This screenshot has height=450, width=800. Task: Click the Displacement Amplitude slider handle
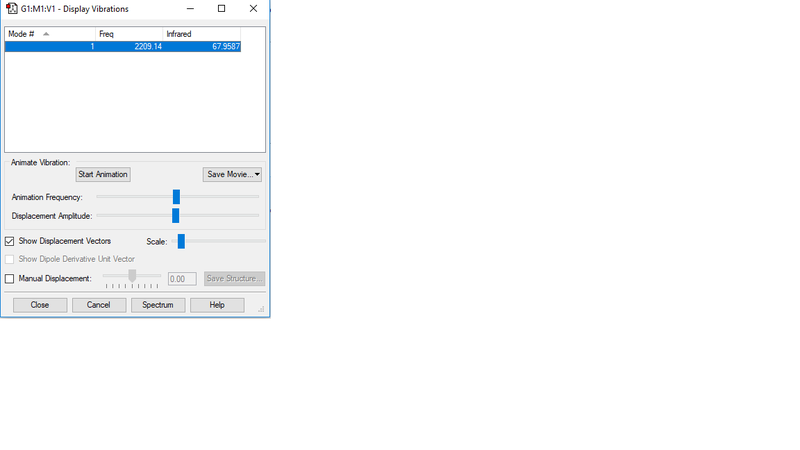coord(176,215)
